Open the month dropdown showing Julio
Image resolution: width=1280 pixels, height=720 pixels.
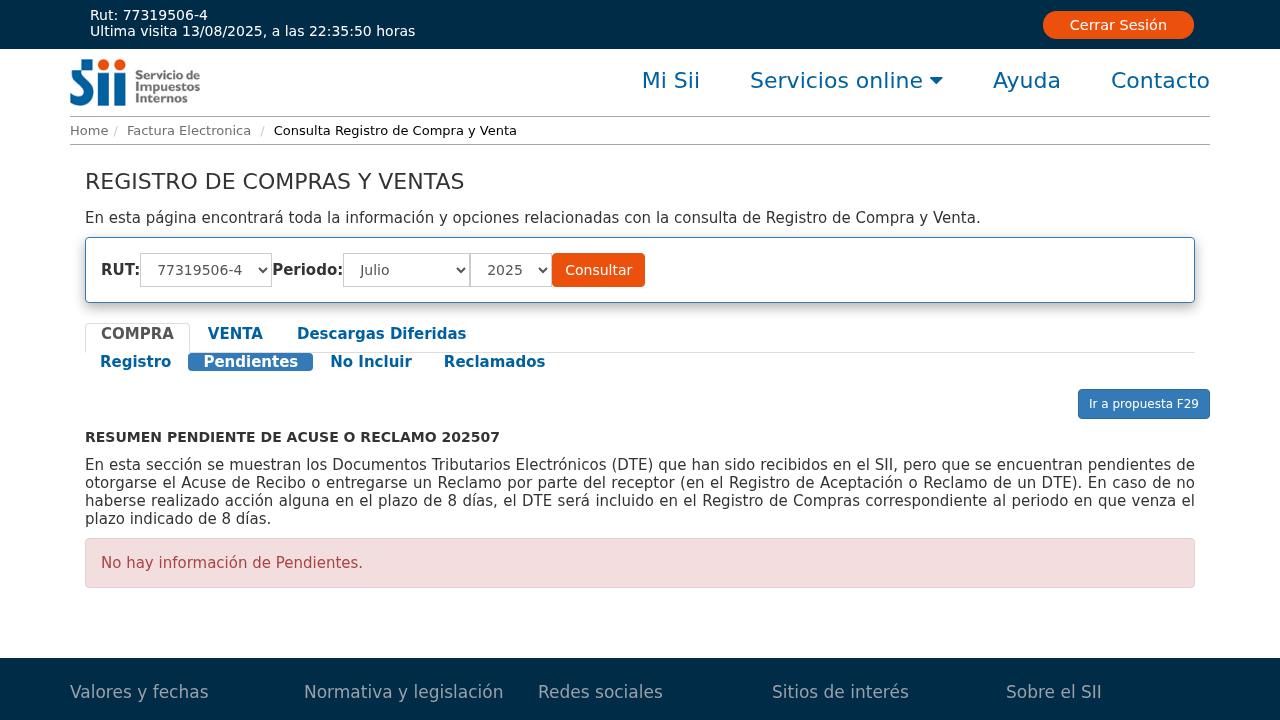406,270
